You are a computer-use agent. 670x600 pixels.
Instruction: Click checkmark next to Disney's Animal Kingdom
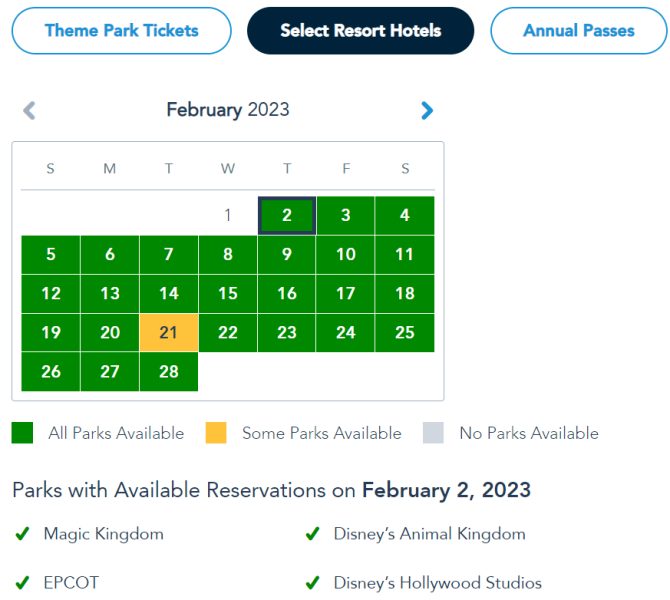coord(312,534)
